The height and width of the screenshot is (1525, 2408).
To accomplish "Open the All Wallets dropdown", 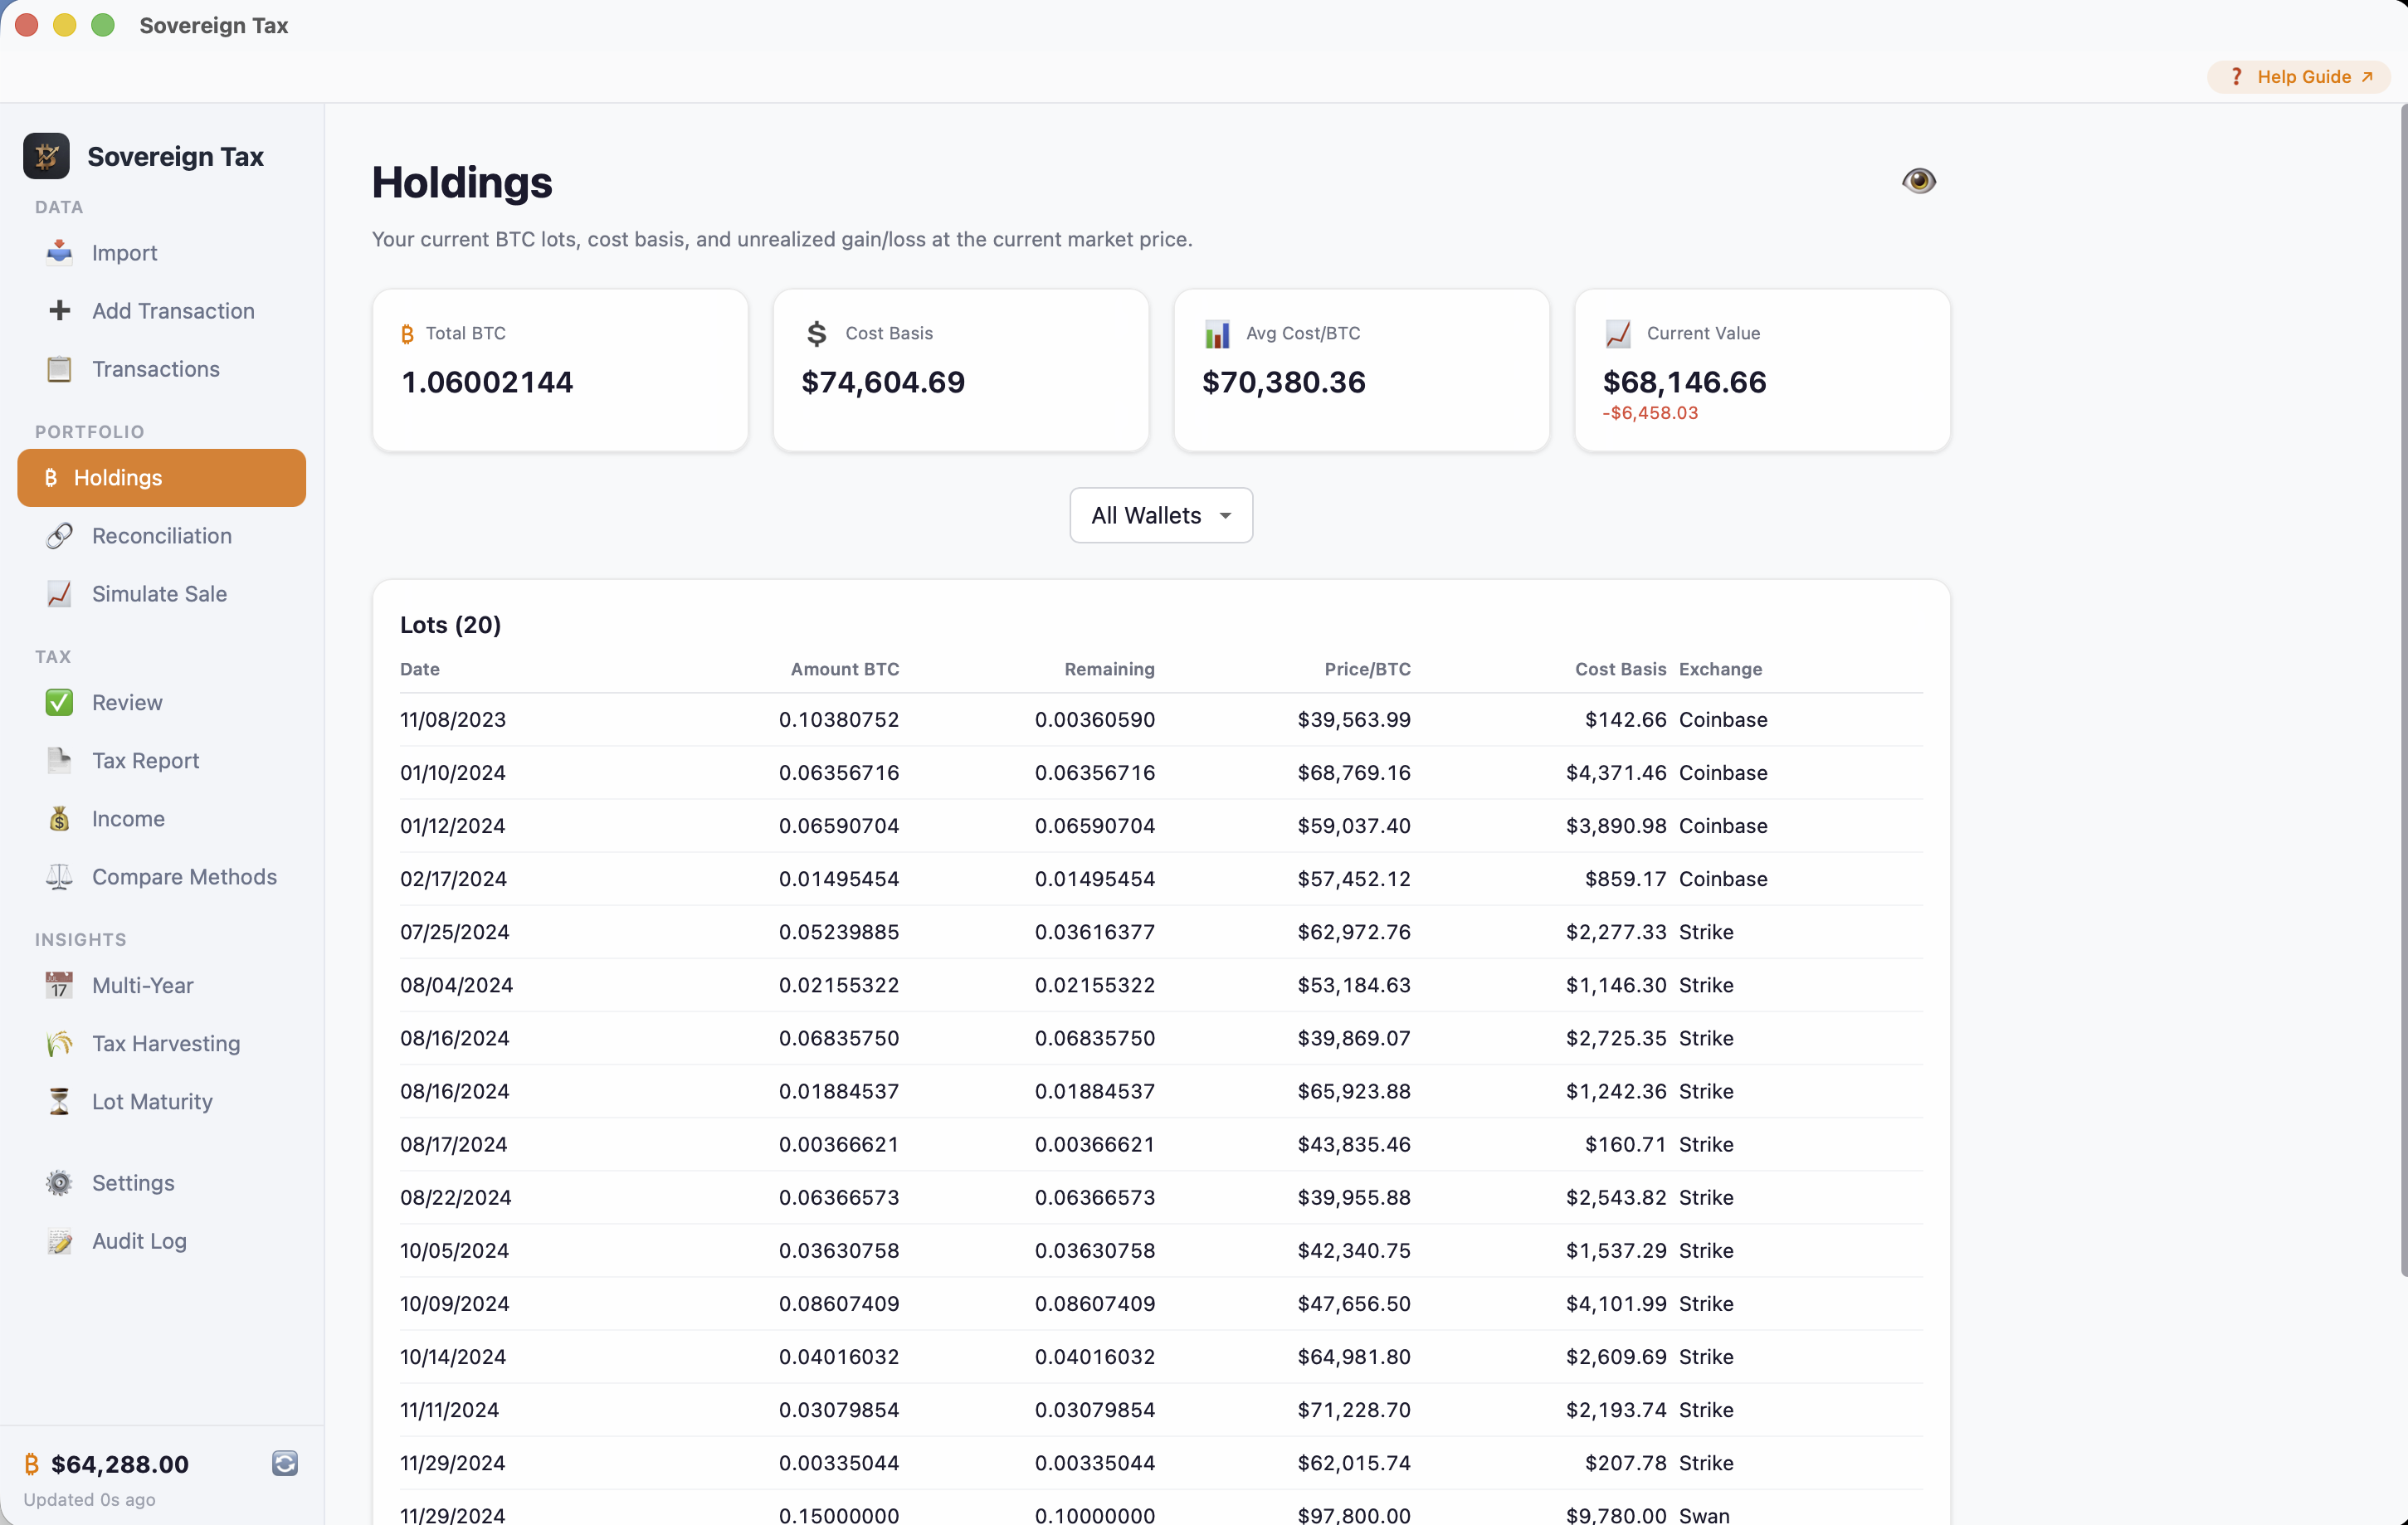I will pos(1159,515).
